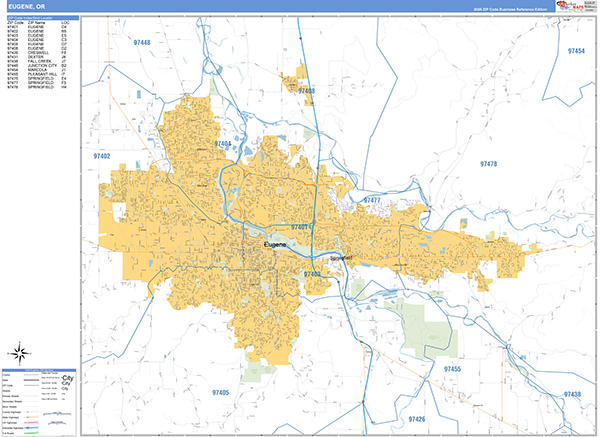Select the 97455 ZIP code label
The image size is (600, 437).
[x=450, y=370]
